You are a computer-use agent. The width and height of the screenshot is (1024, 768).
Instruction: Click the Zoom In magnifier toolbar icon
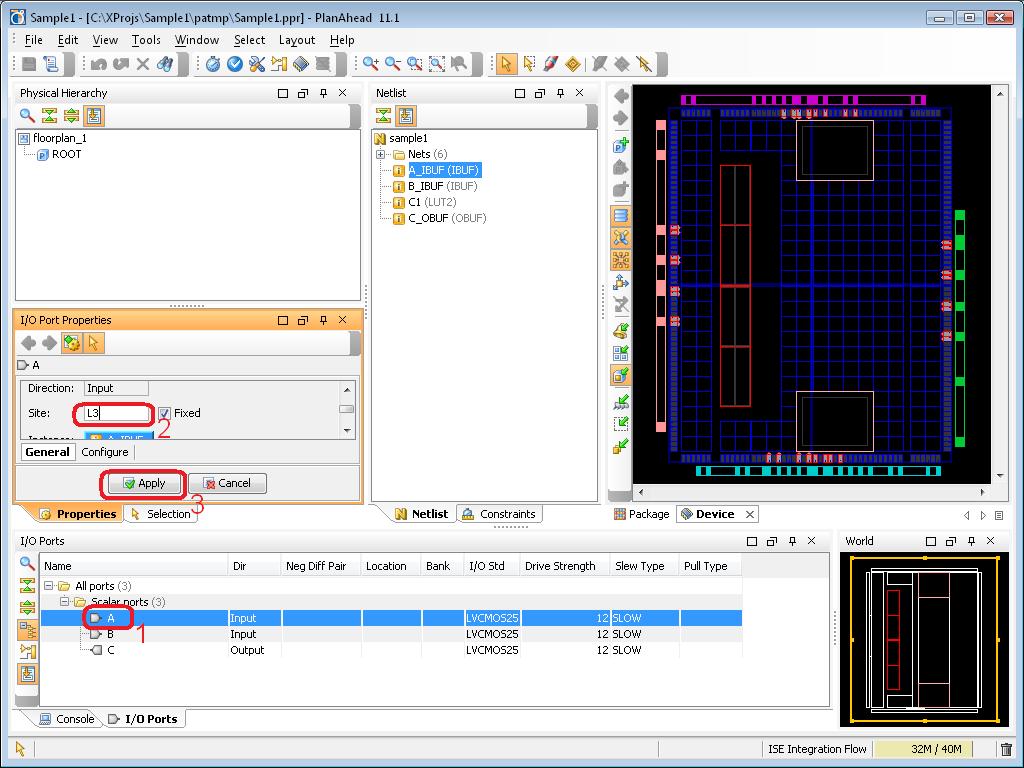click(371, 64)
